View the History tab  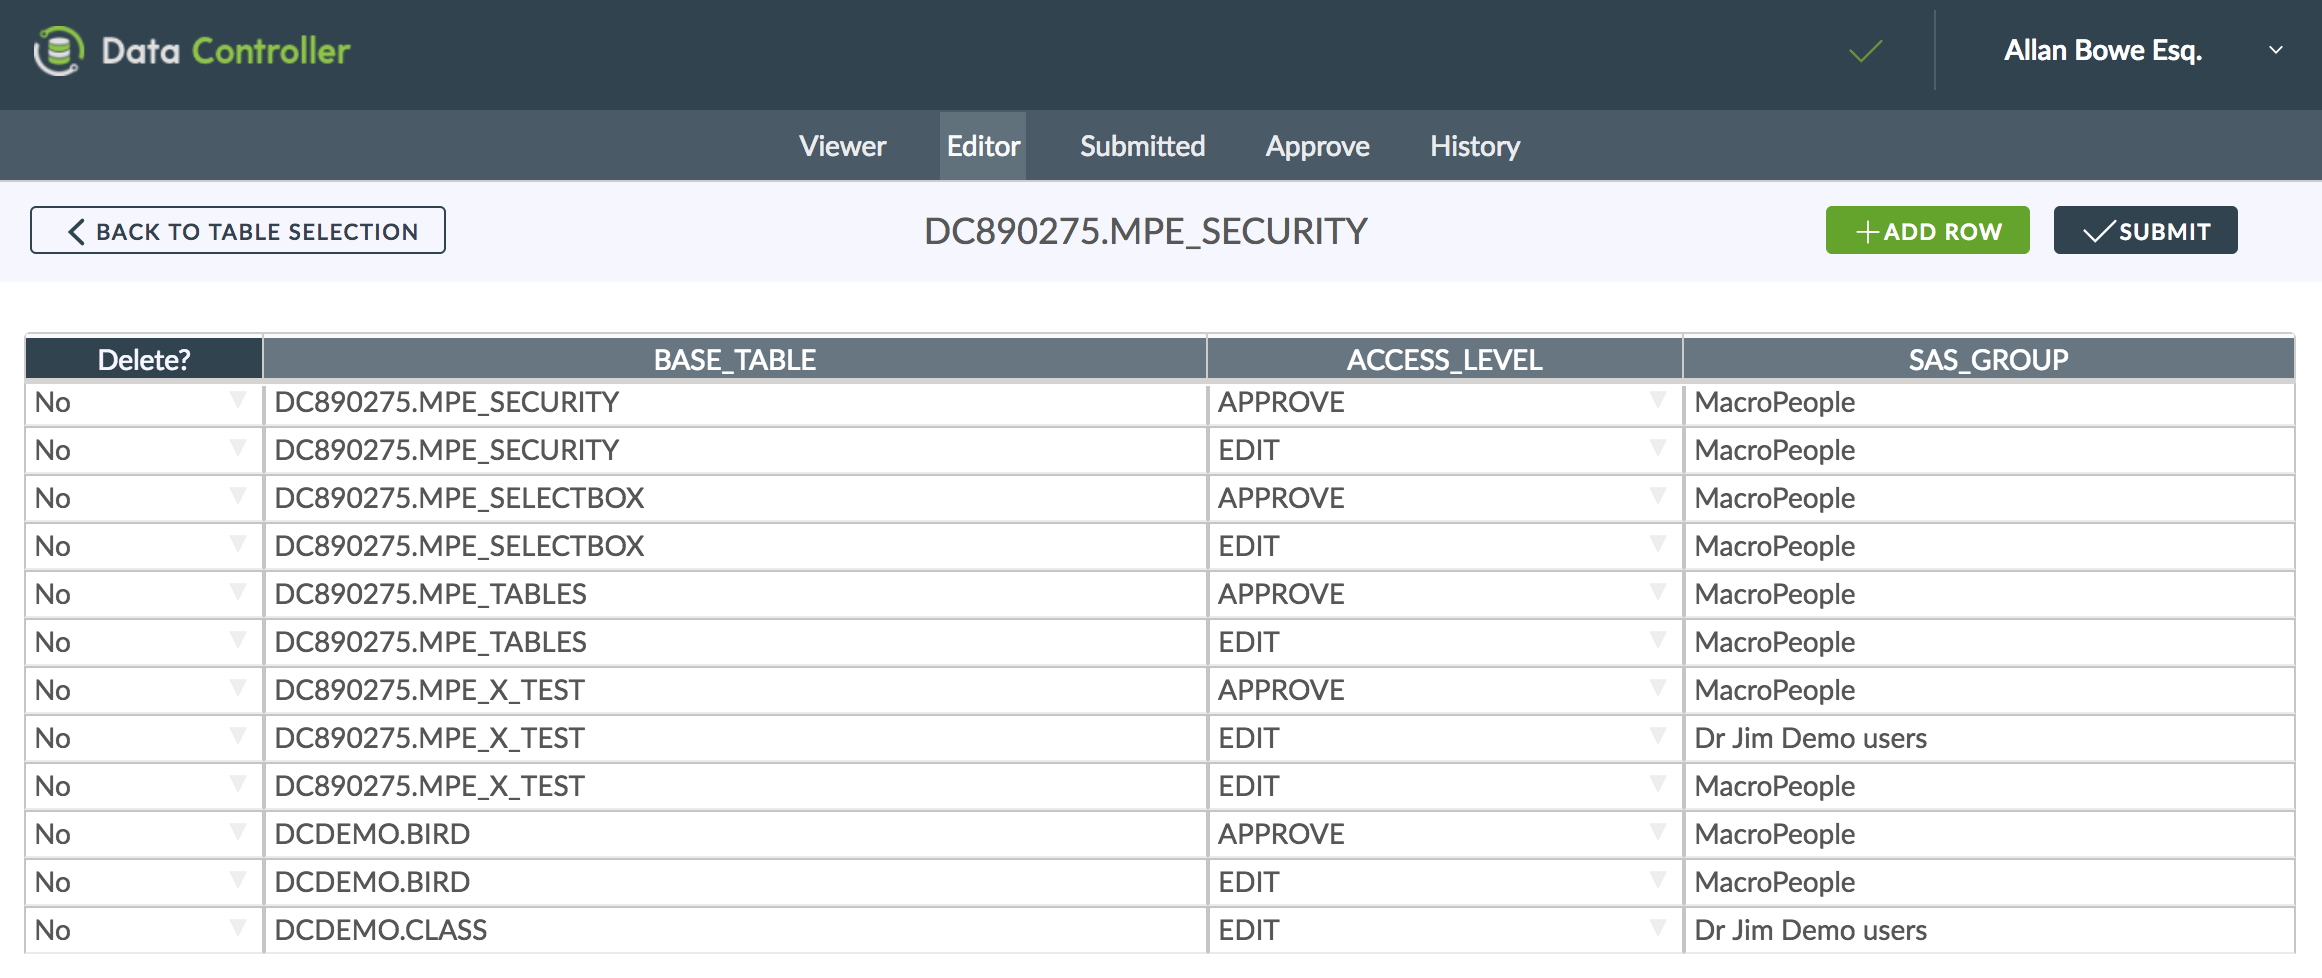tap(1474, 146)
